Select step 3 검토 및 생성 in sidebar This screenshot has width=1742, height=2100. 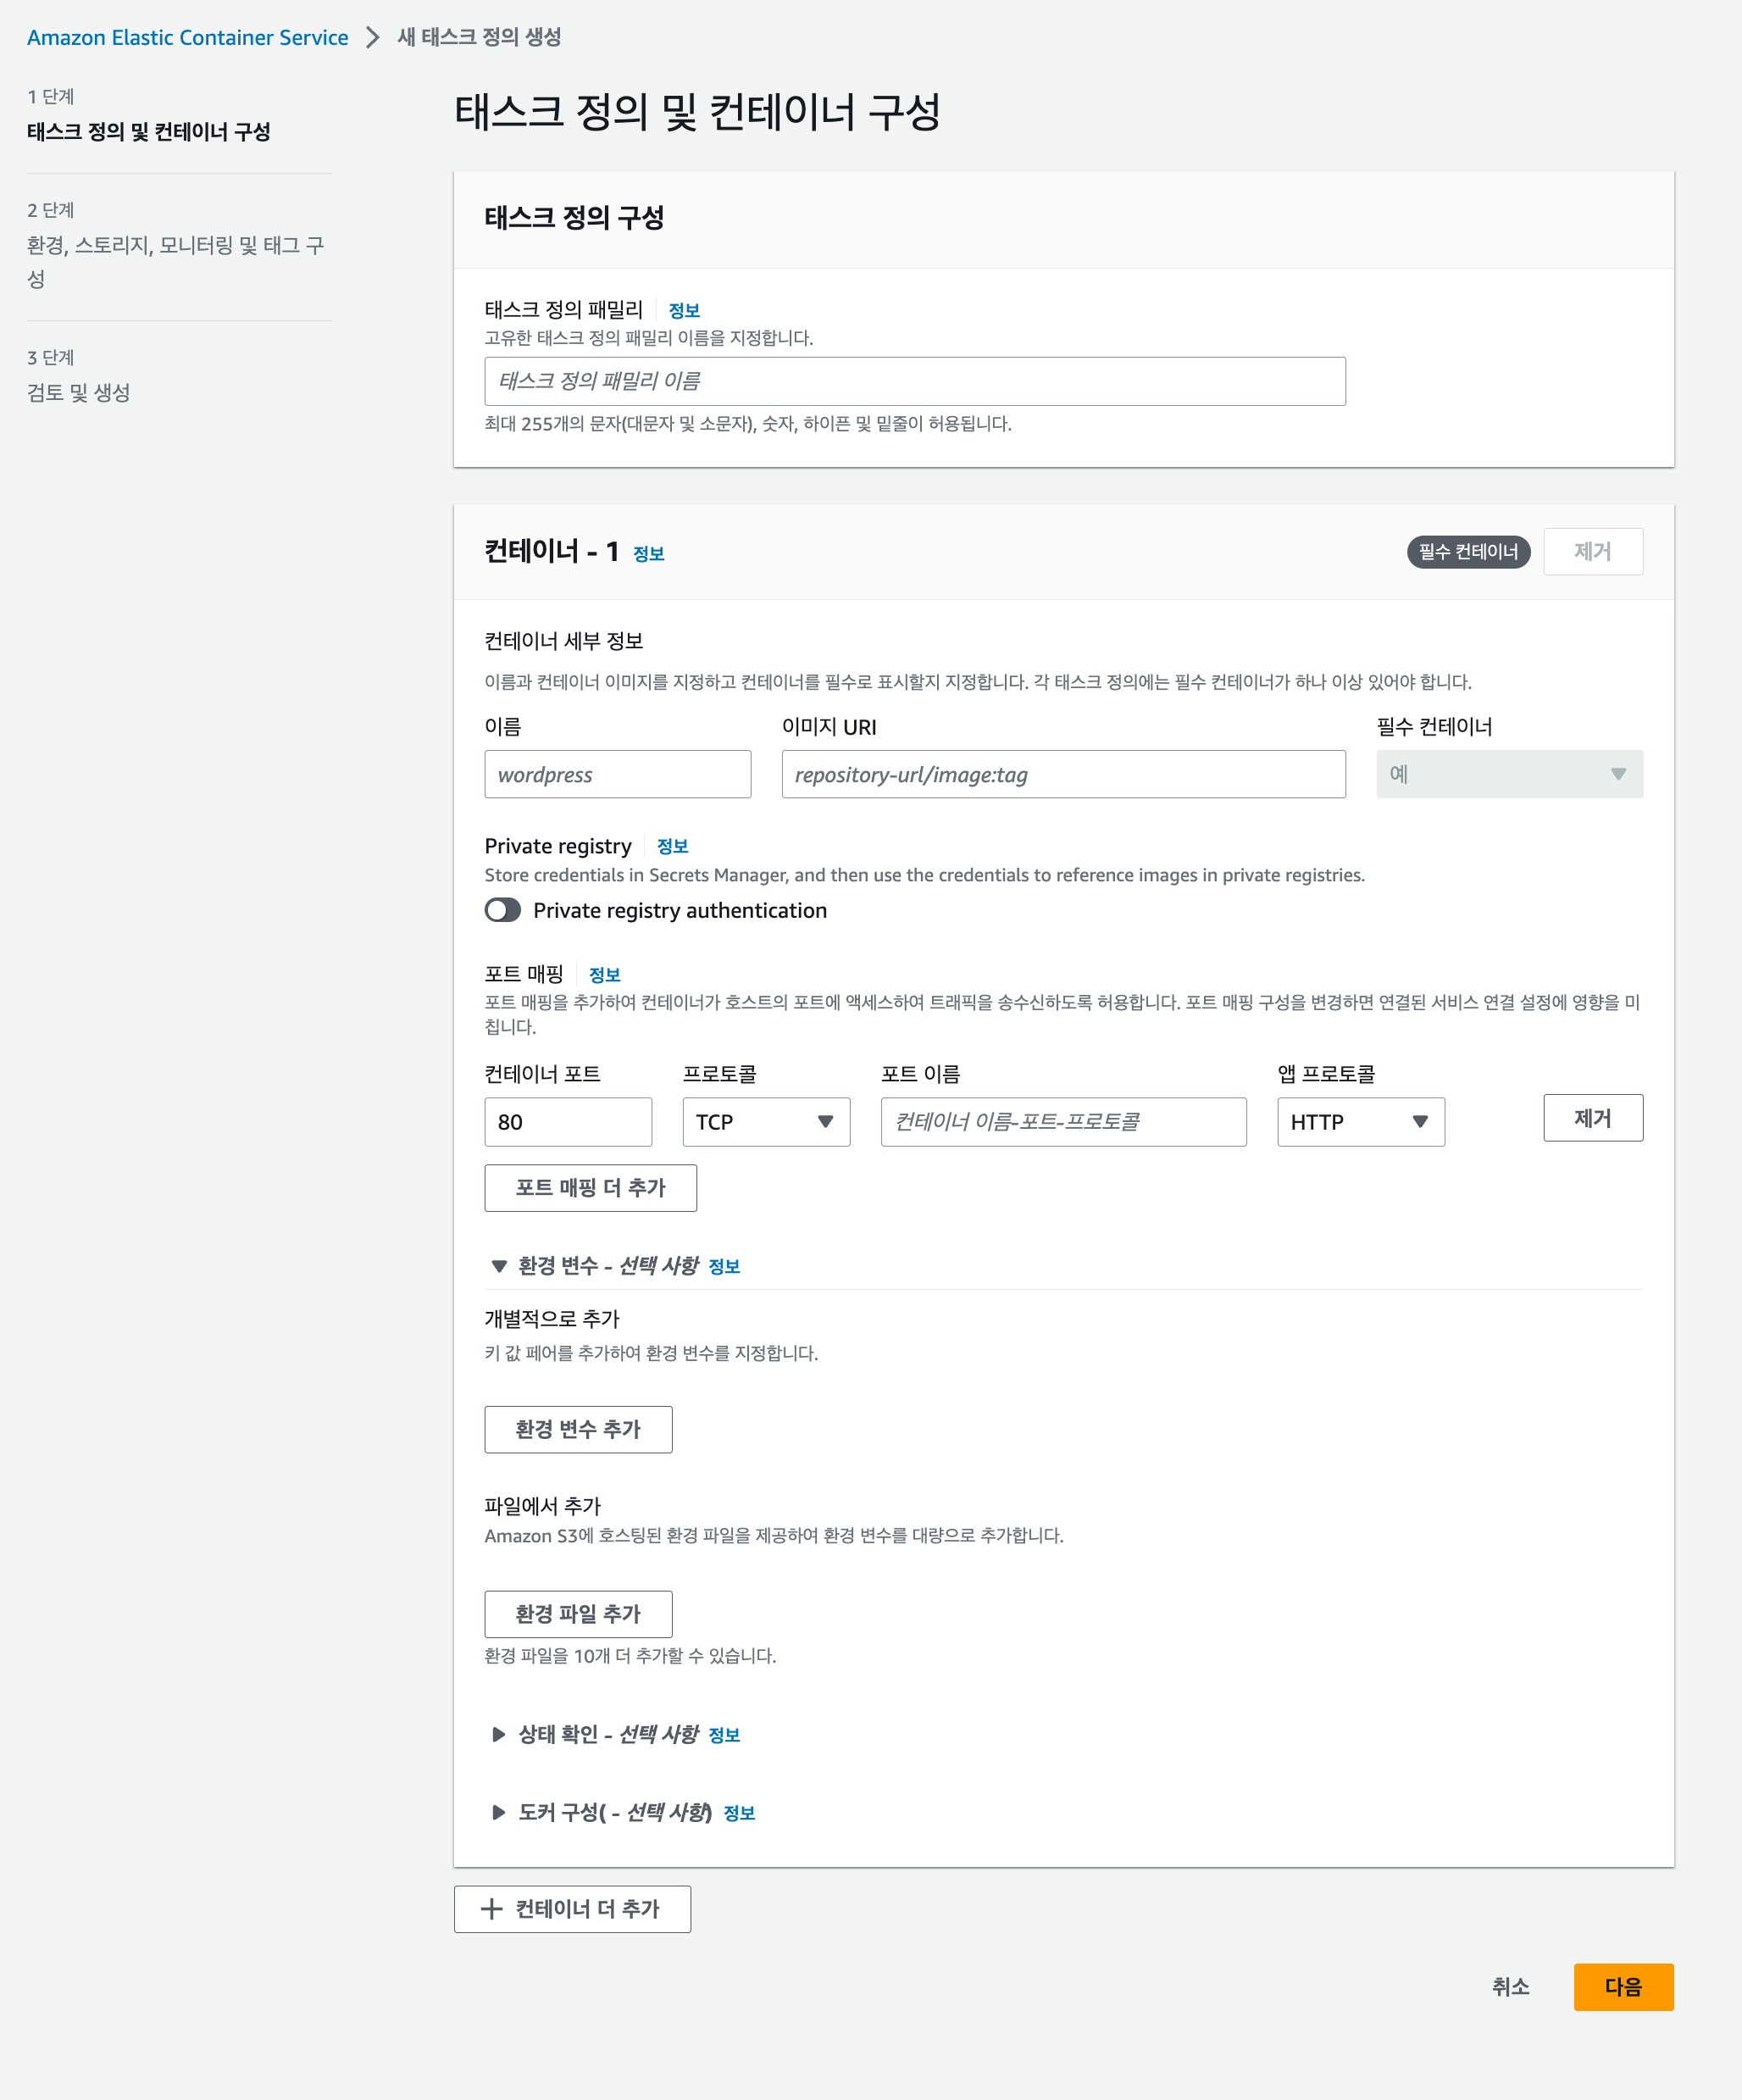78,393
